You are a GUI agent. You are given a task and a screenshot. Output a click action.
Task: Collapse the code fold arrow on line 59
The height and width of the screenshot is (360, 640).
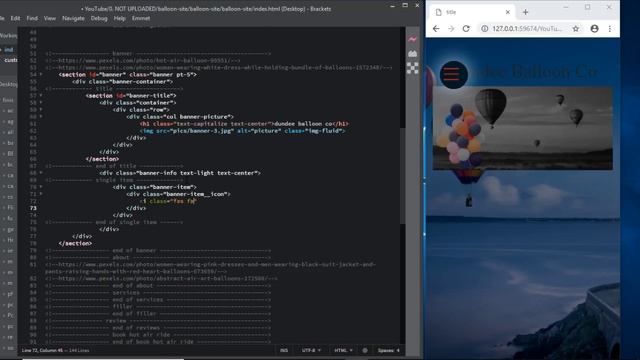coord(41,109)
